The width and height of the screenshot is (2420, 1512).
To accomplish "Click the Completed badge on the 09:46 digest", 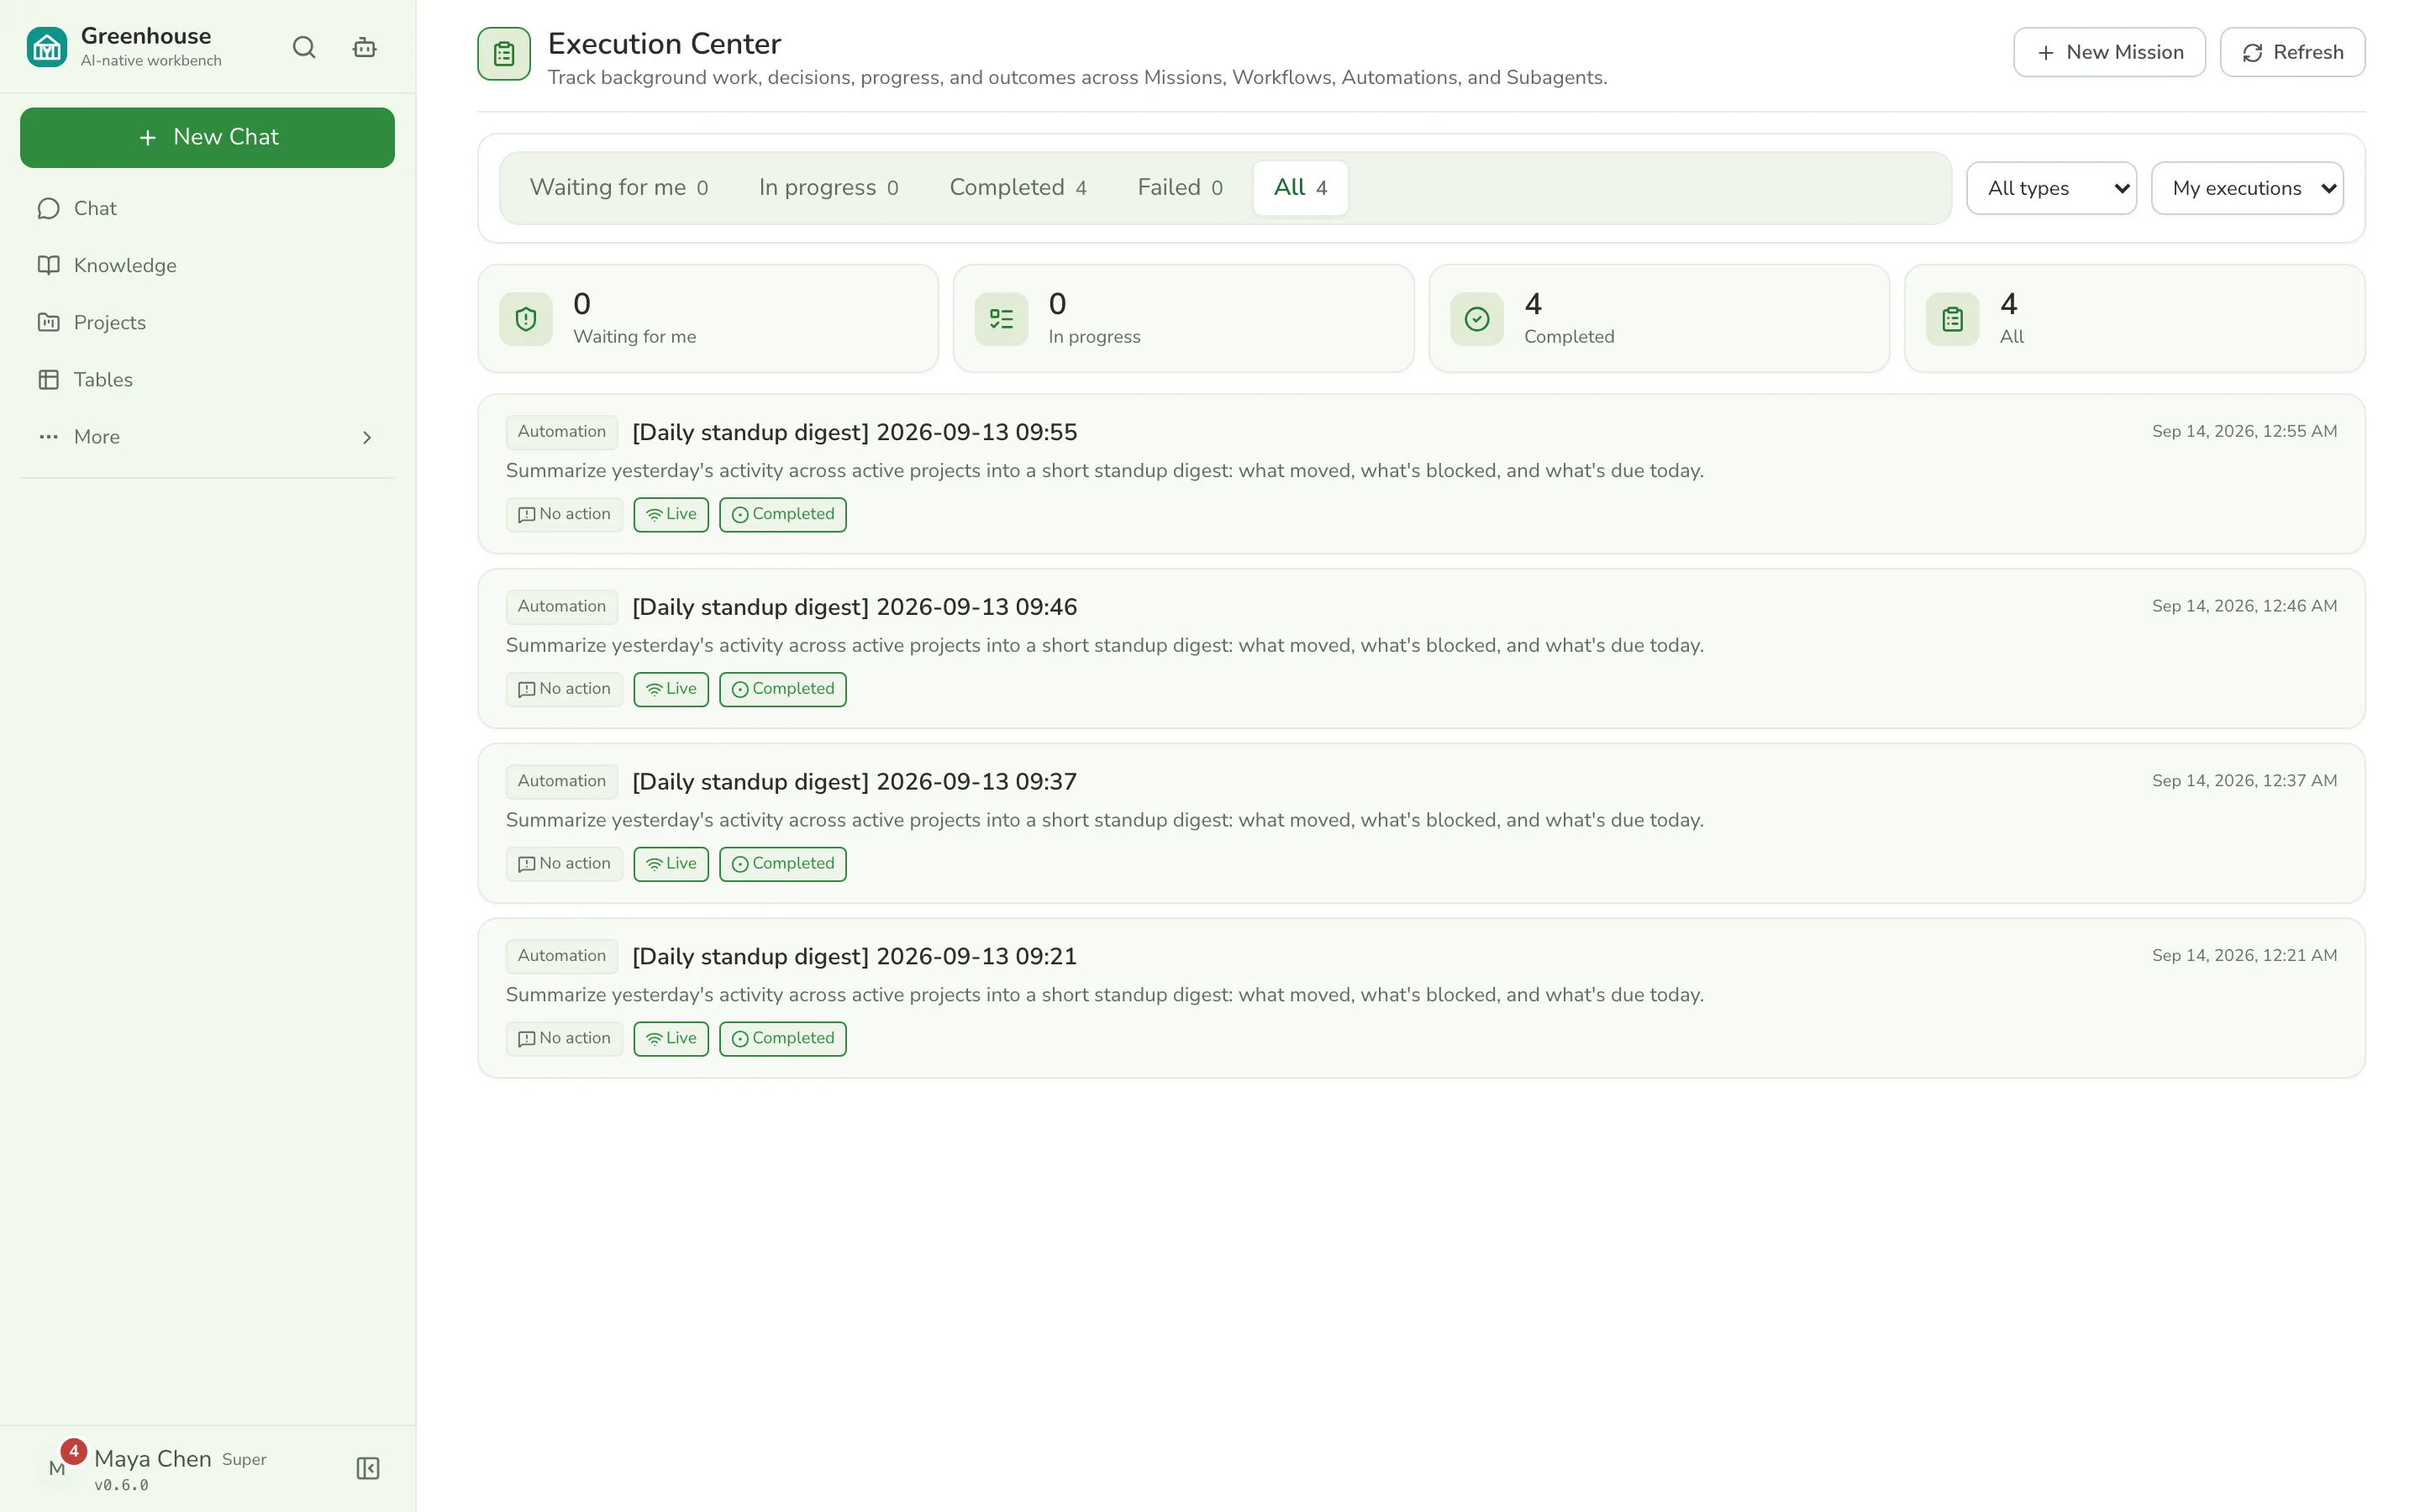I will tap(782, 689).
